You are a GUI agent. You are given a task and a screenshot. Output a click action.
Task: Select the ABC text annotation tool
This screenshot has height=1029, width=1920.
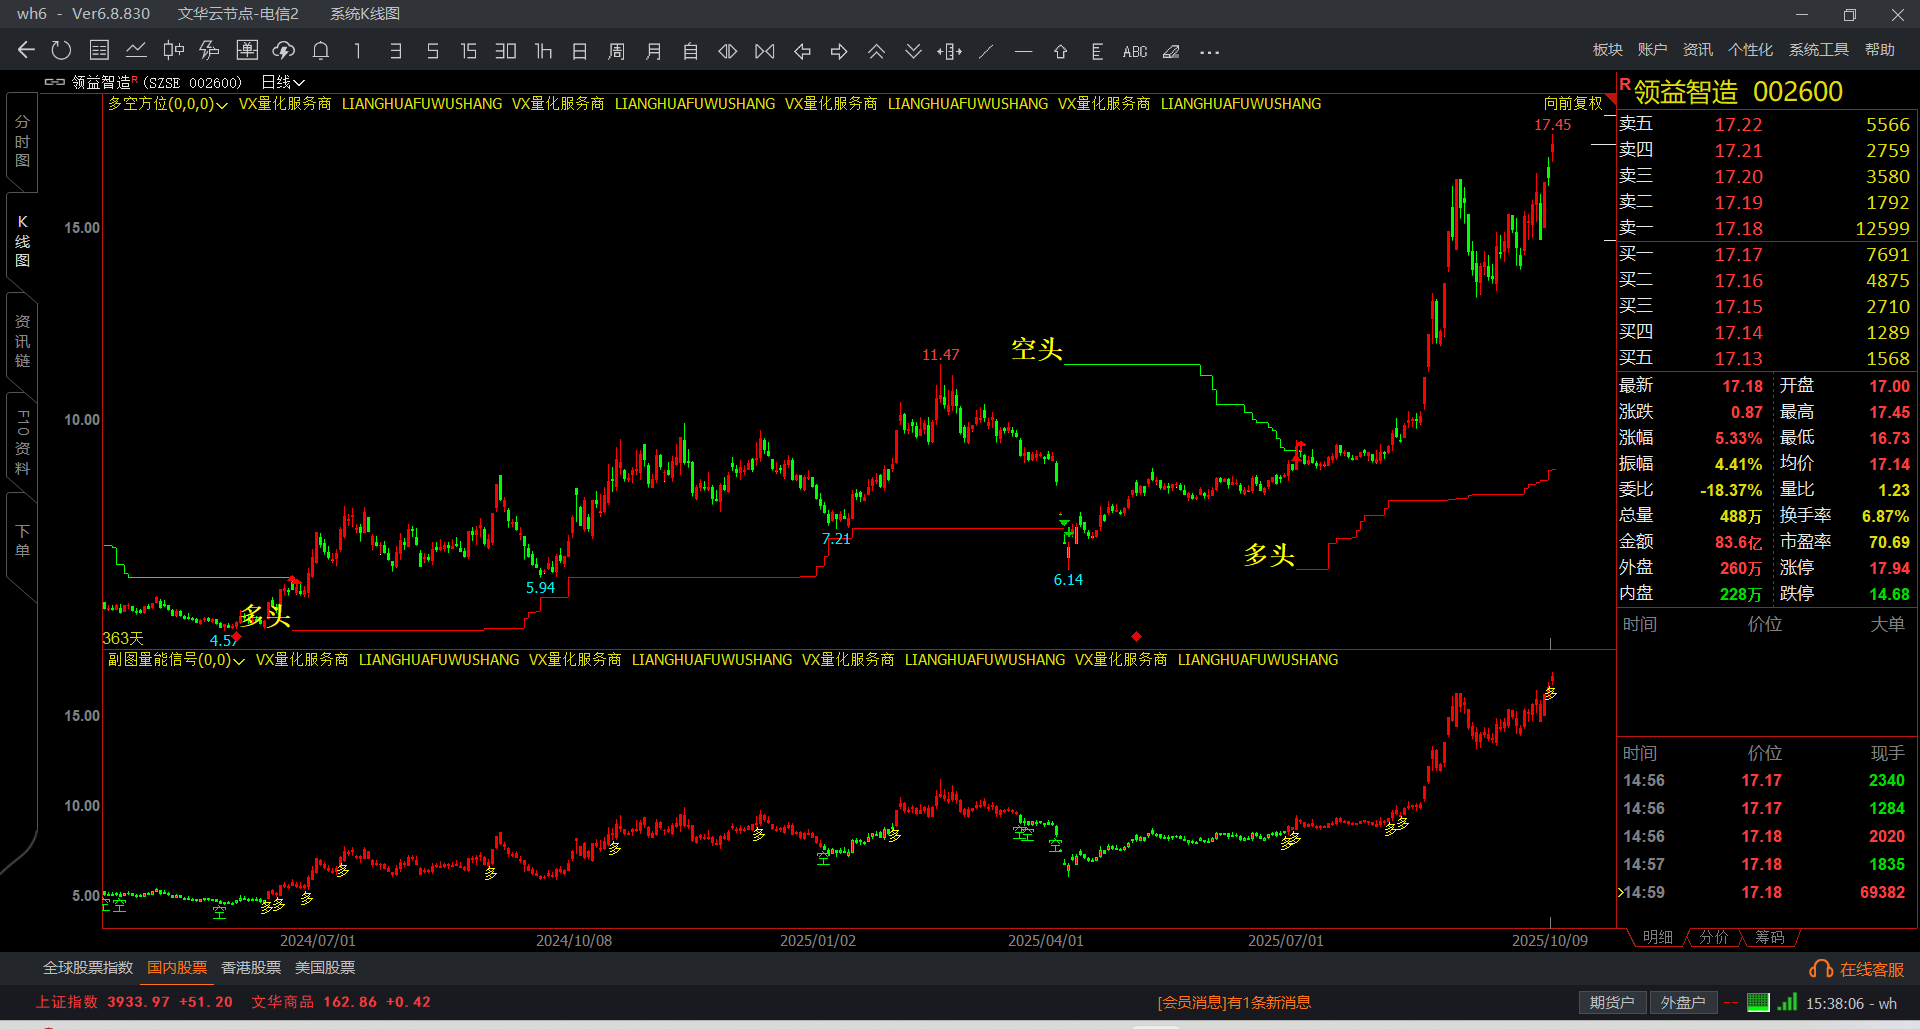pyautogui.click(x=1135, y=52)
